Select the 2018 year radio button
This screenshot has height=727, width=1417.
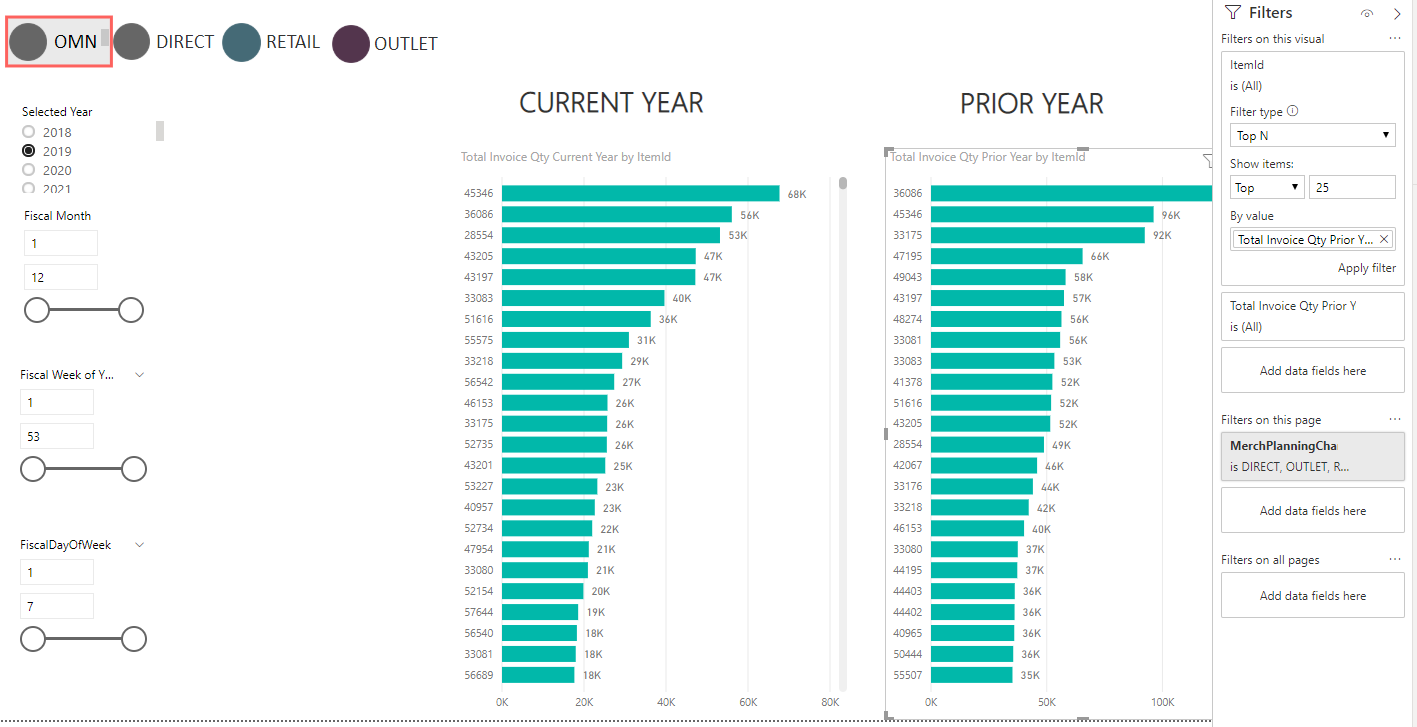29,132
